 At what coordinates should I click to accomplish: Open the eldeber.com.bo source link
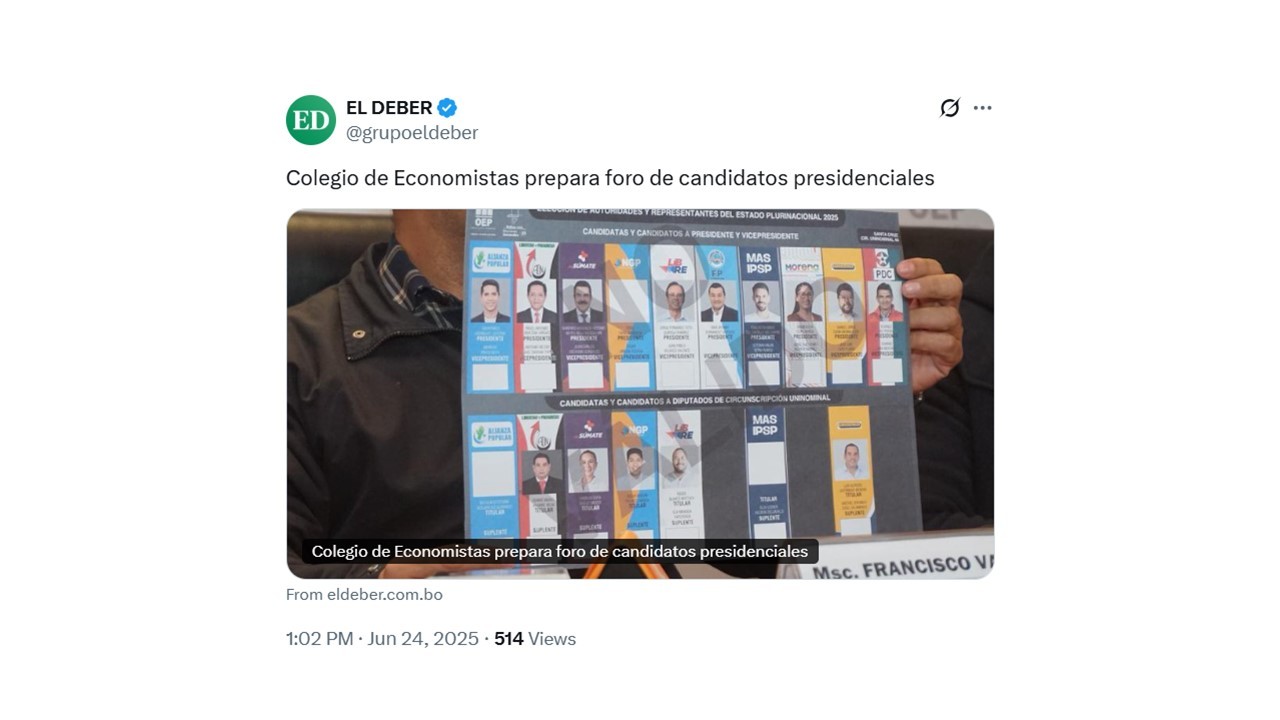[364, 594]
